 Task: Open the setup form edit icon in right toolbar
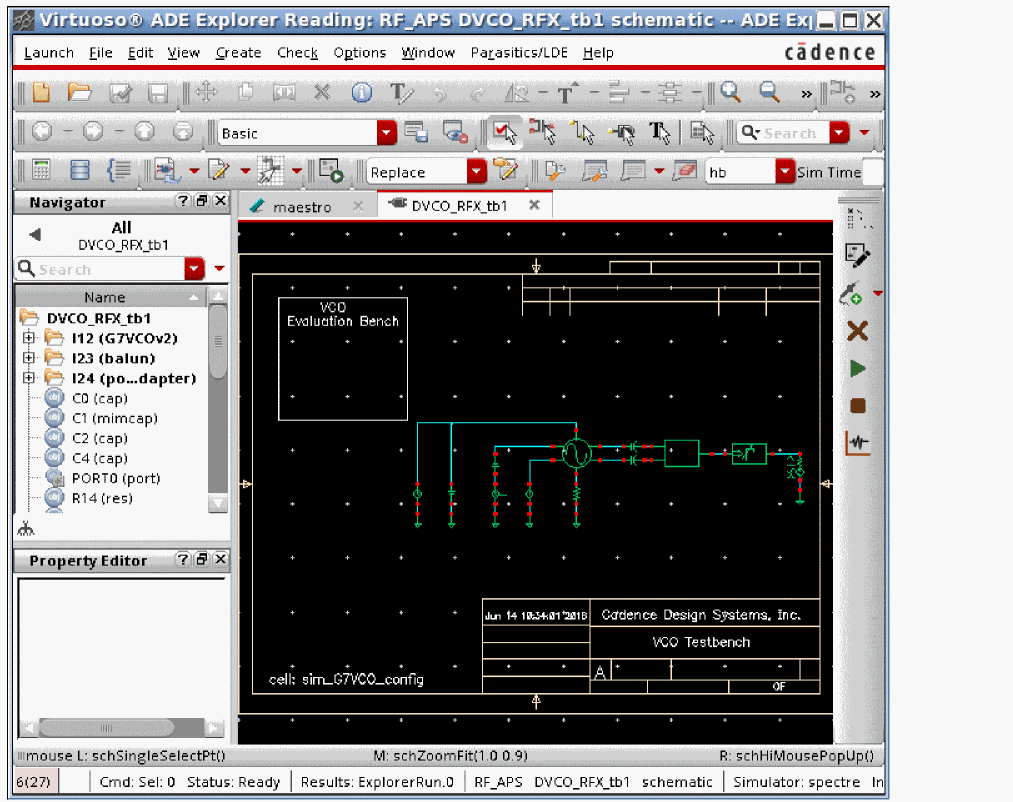coord(857,255)
